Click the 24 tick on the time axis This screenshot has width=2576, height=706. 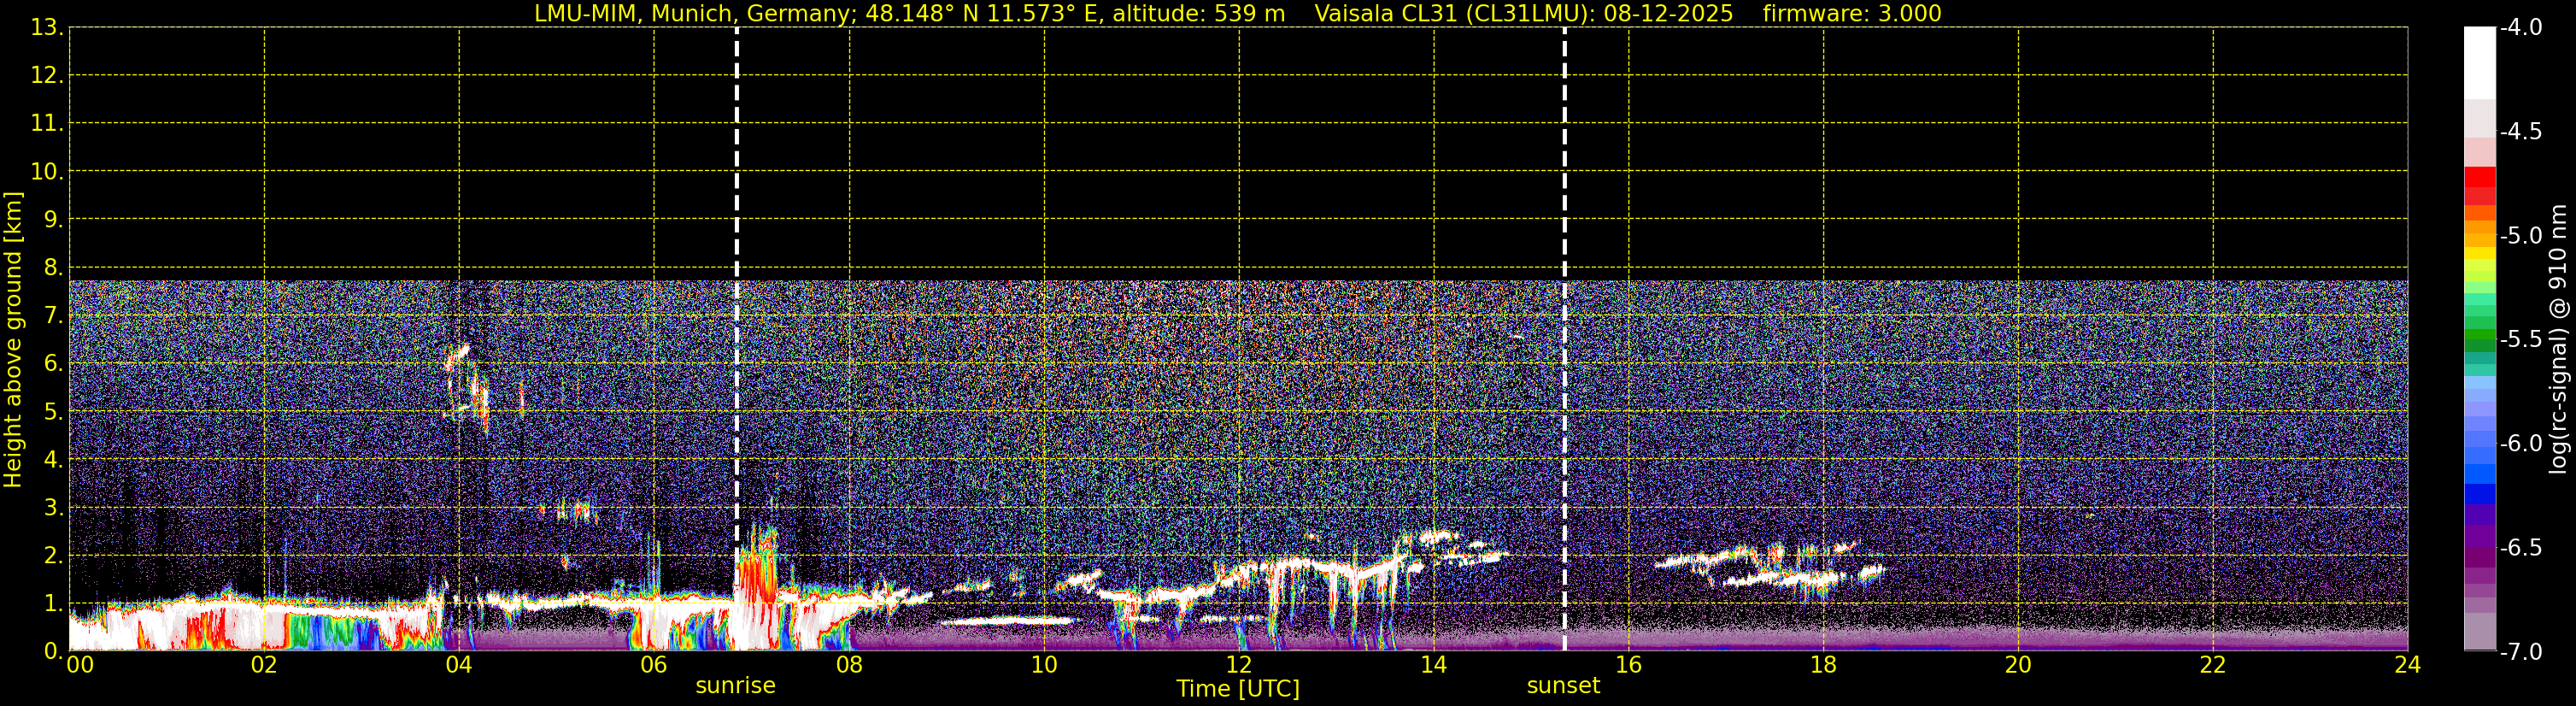(2407, 666)
